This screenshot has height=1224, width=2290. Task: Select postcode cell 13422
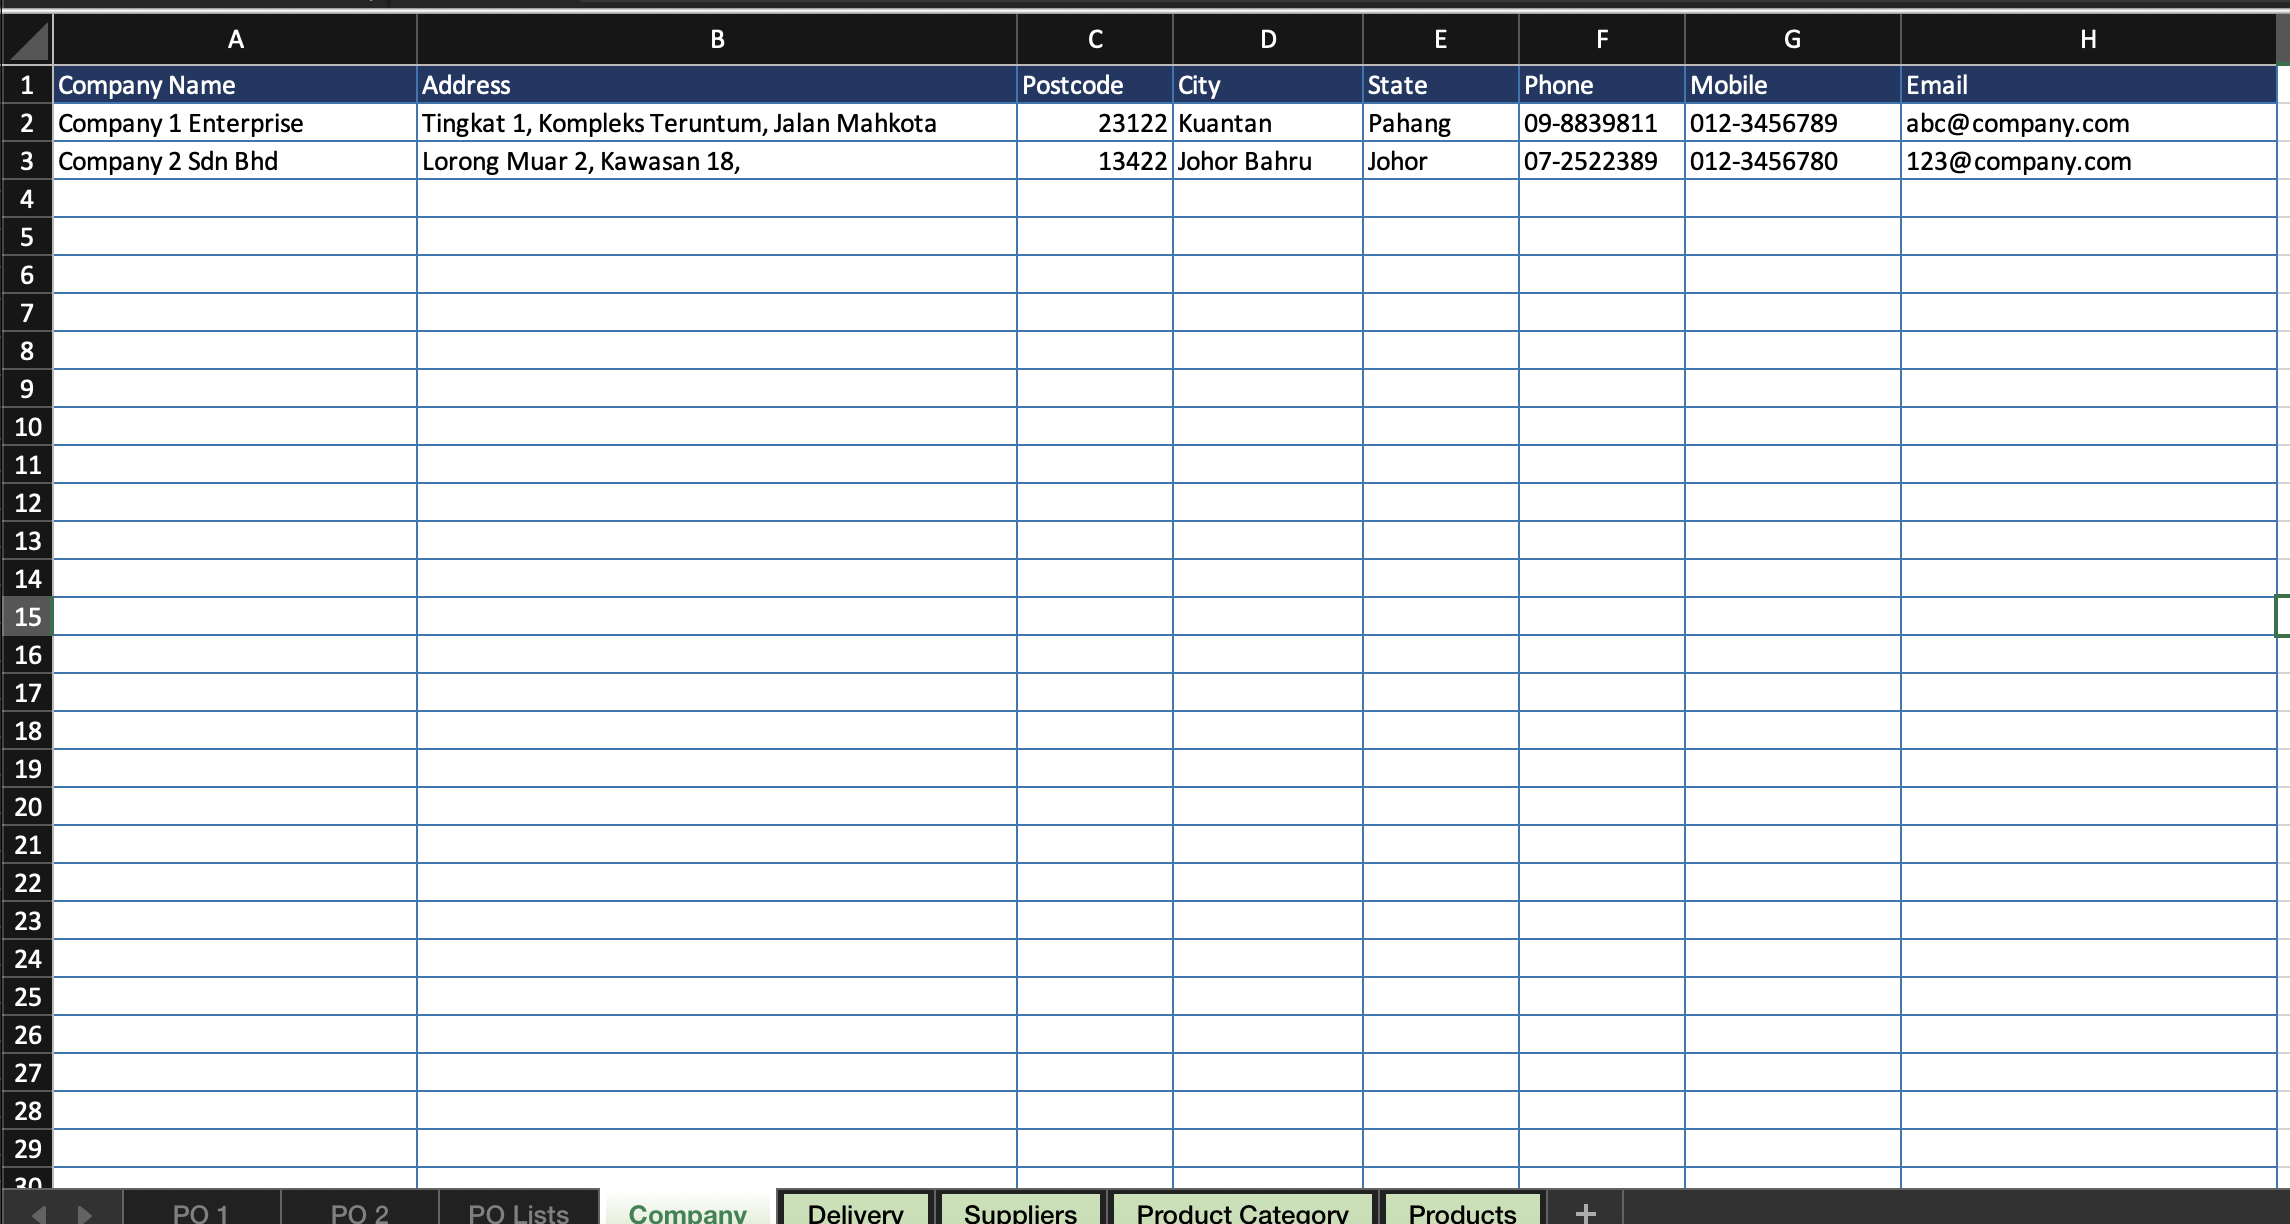(x=1095, y=161)
